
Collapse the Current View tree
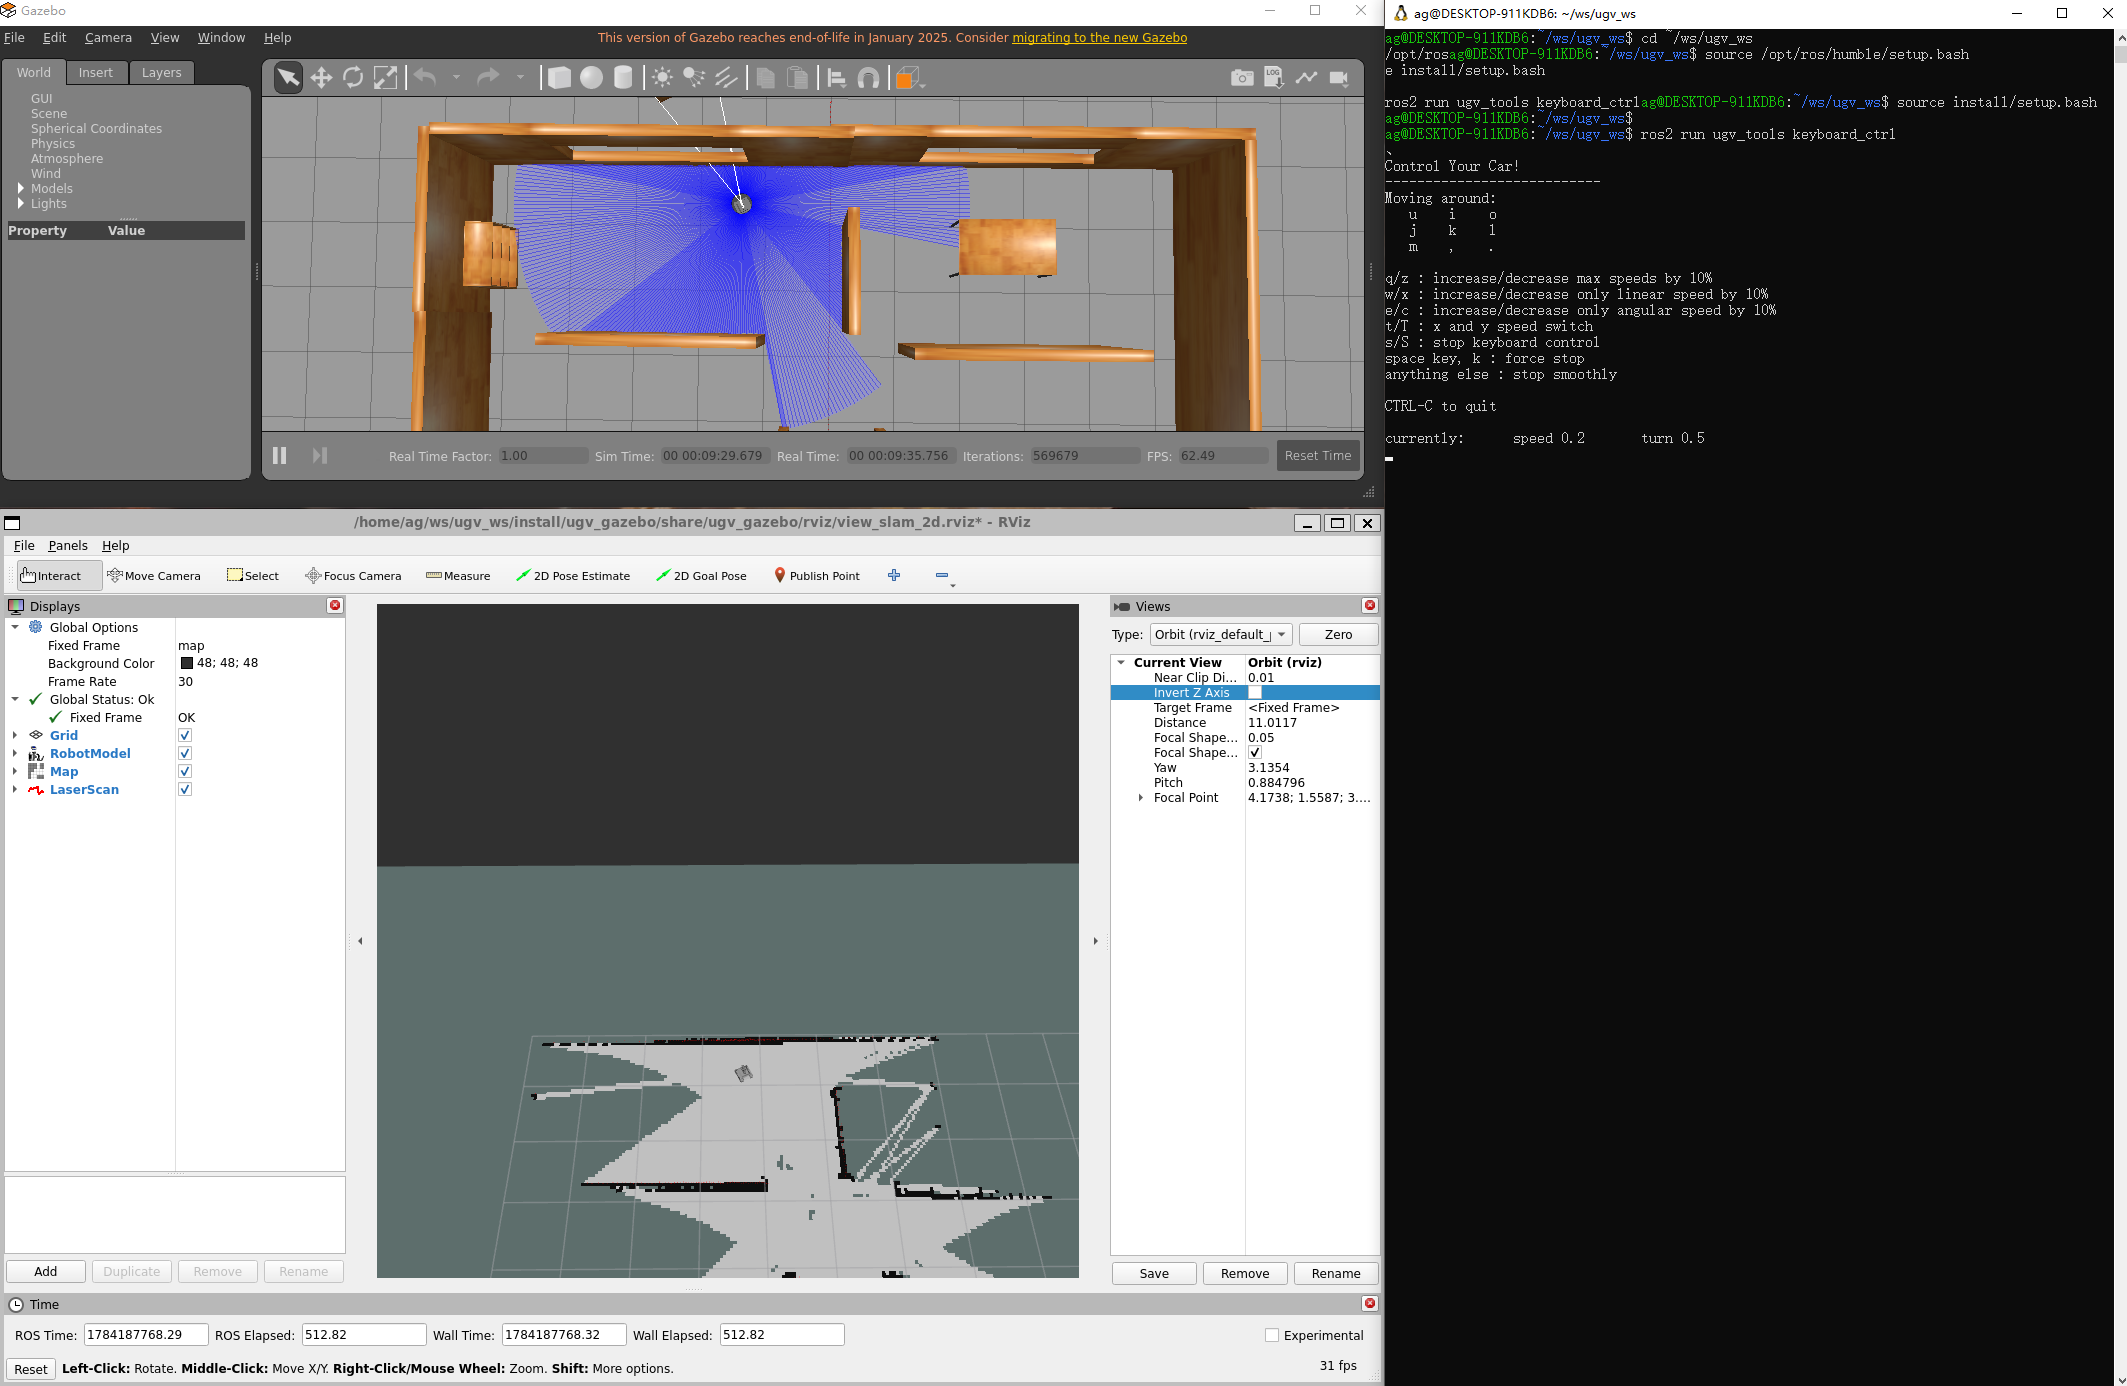(1121, 662)
